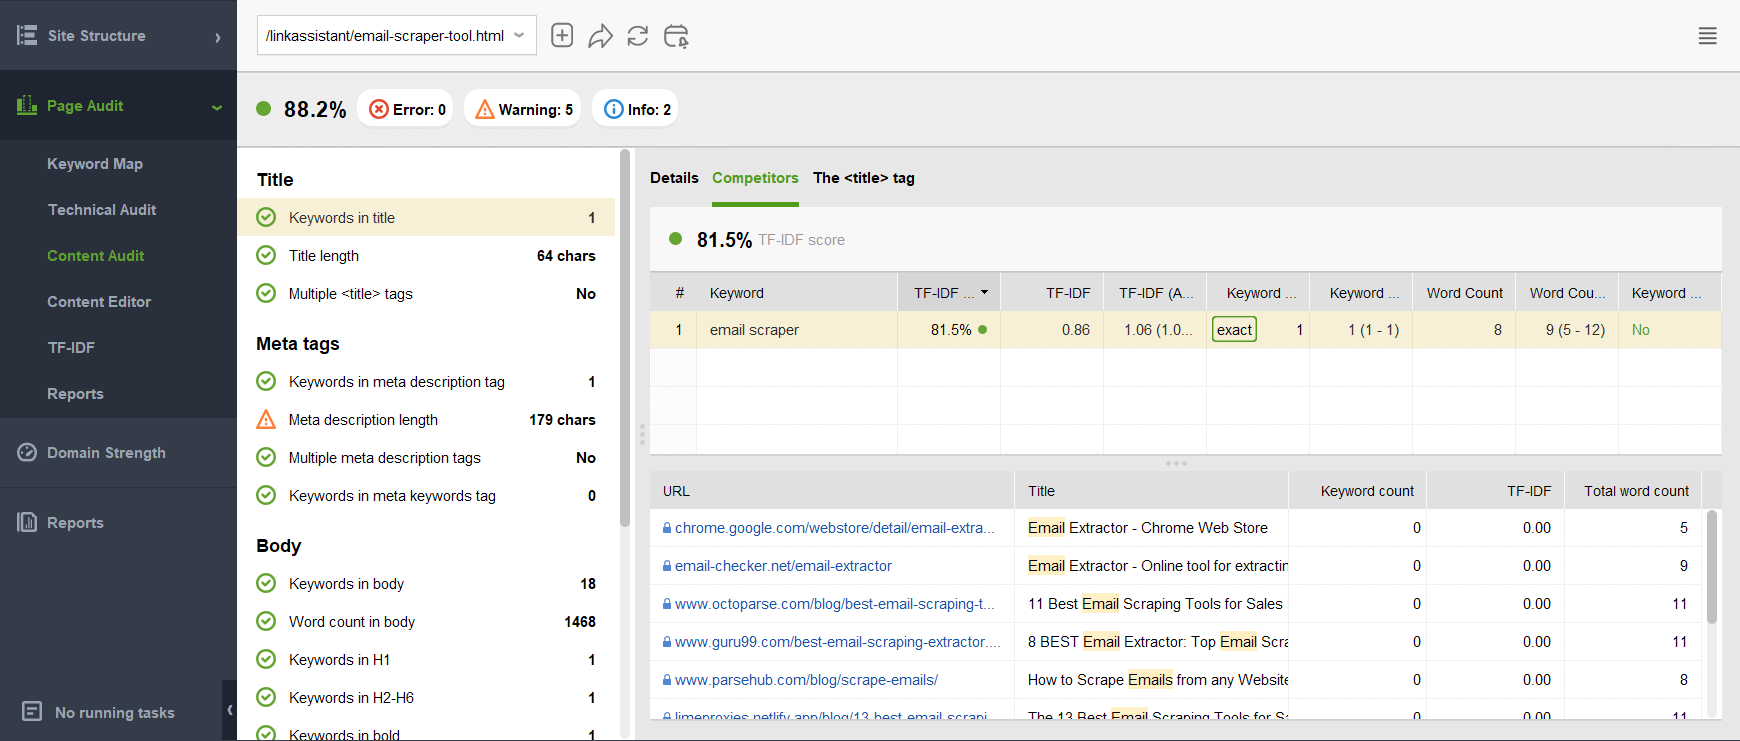Open Reports under Page Audit
This screenshot has width=1740, height=741.
pos(75,393)
